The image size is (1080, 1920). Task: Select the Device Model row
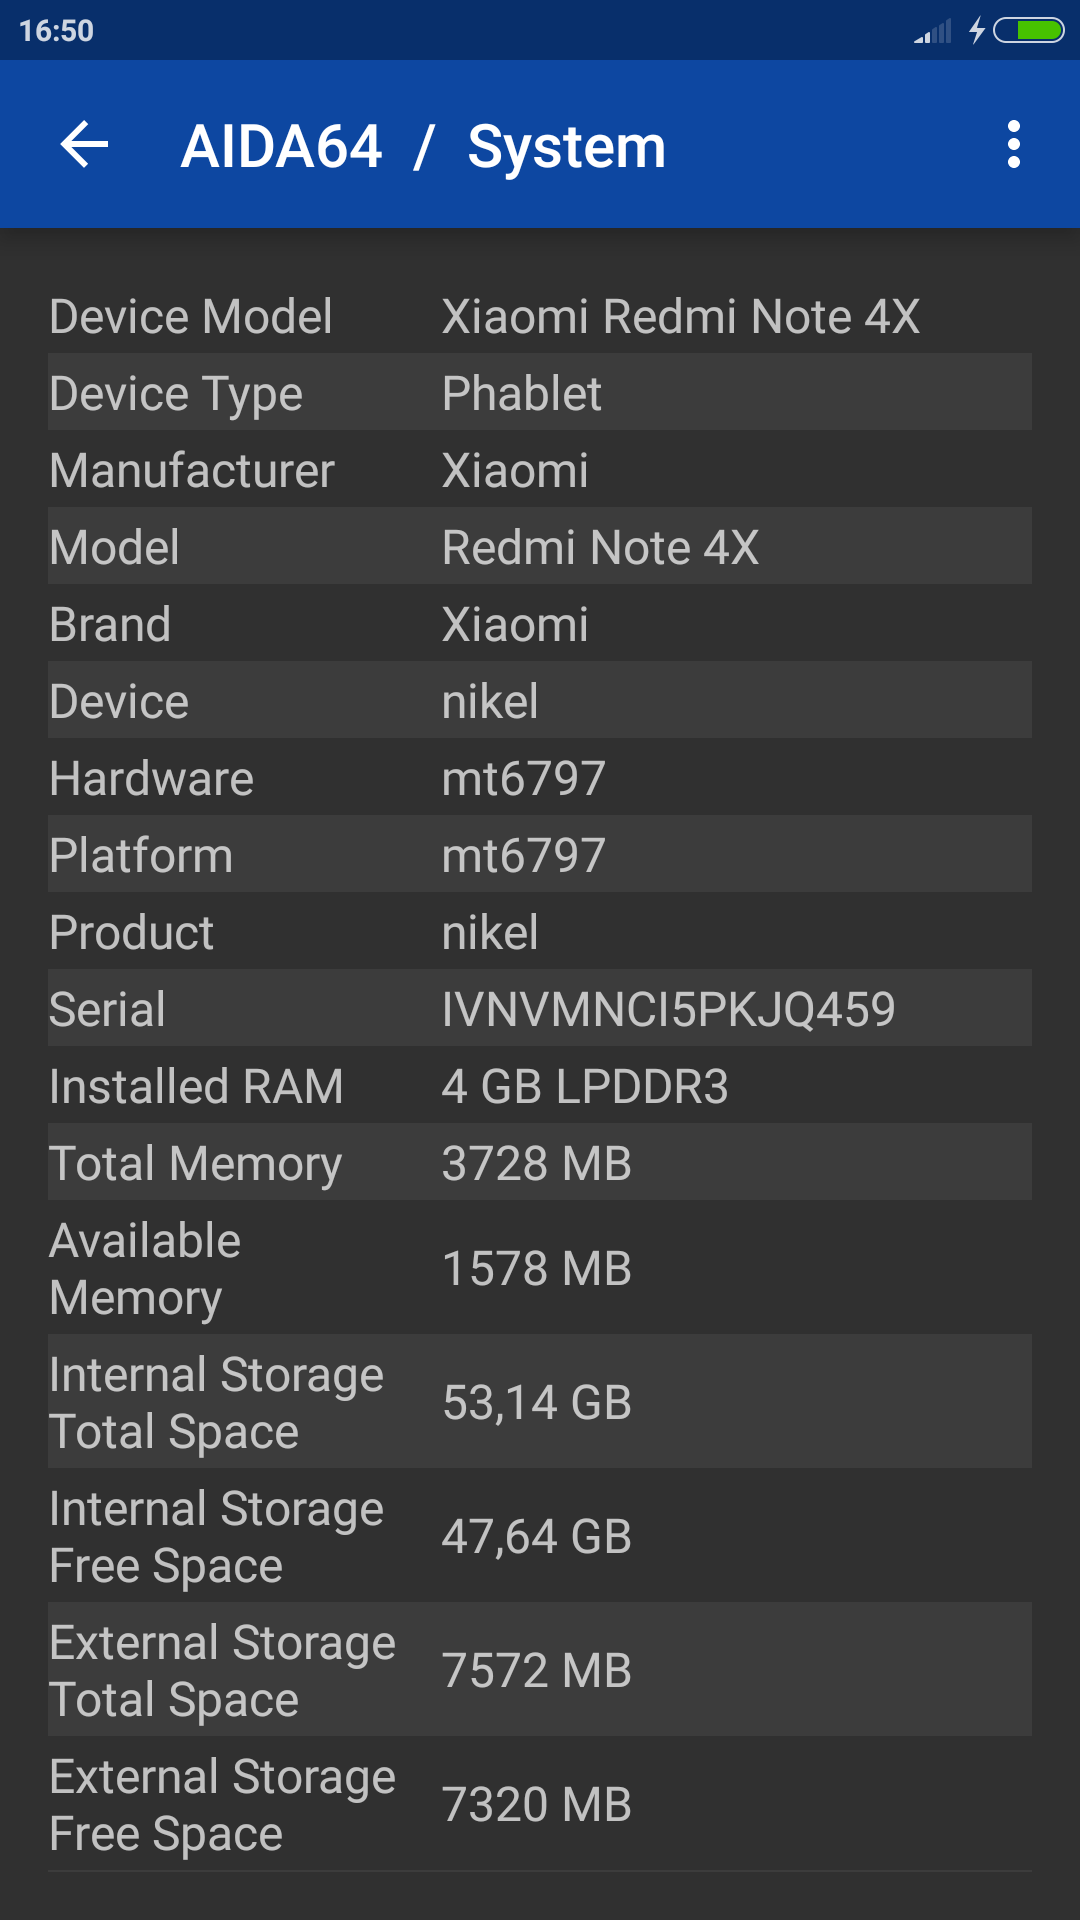pyautogui.click(x=540, y=316)
